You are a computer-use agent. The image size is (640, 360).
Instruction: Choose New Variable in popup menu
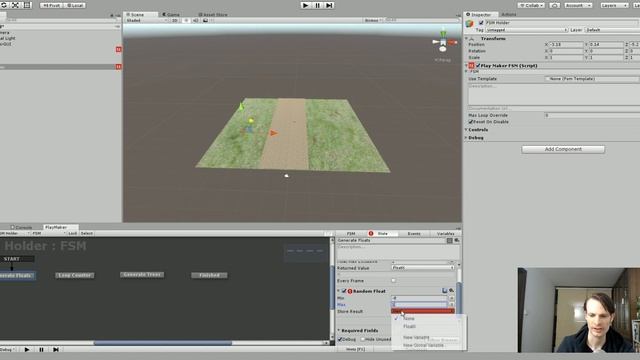pos(416,337)
